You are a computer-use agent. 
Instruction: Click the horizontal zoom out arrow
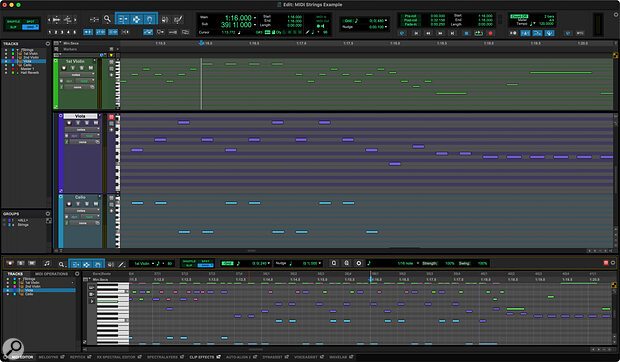(x=49, y=19)
